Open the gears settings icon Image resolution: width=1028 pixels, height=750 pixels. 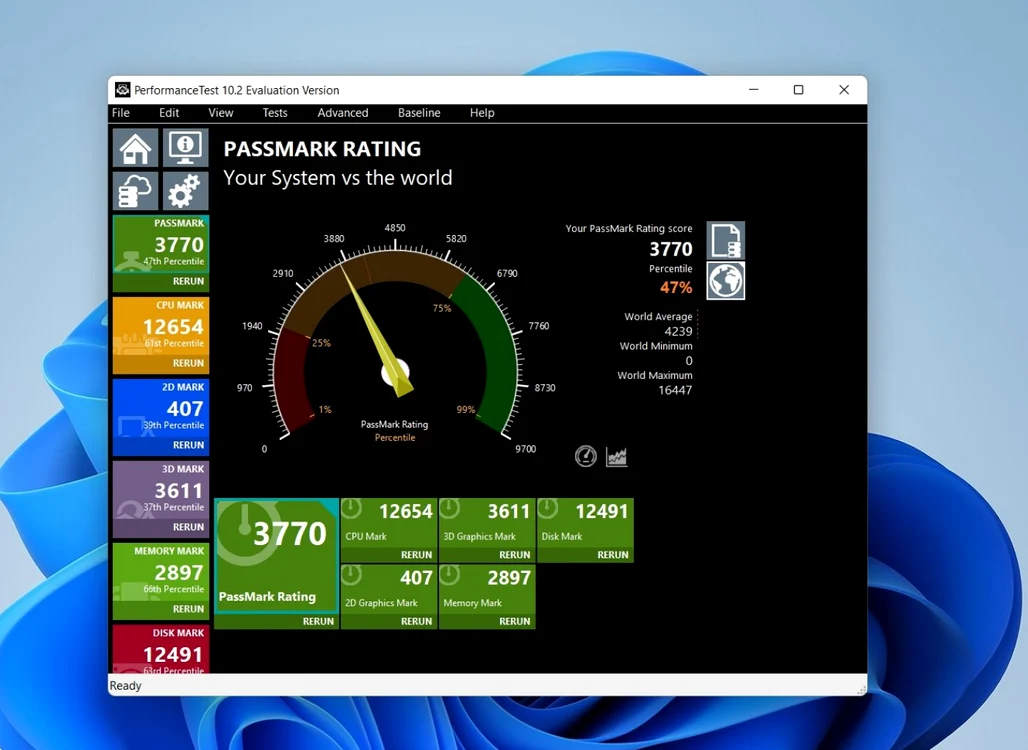(x=186, y=191)
